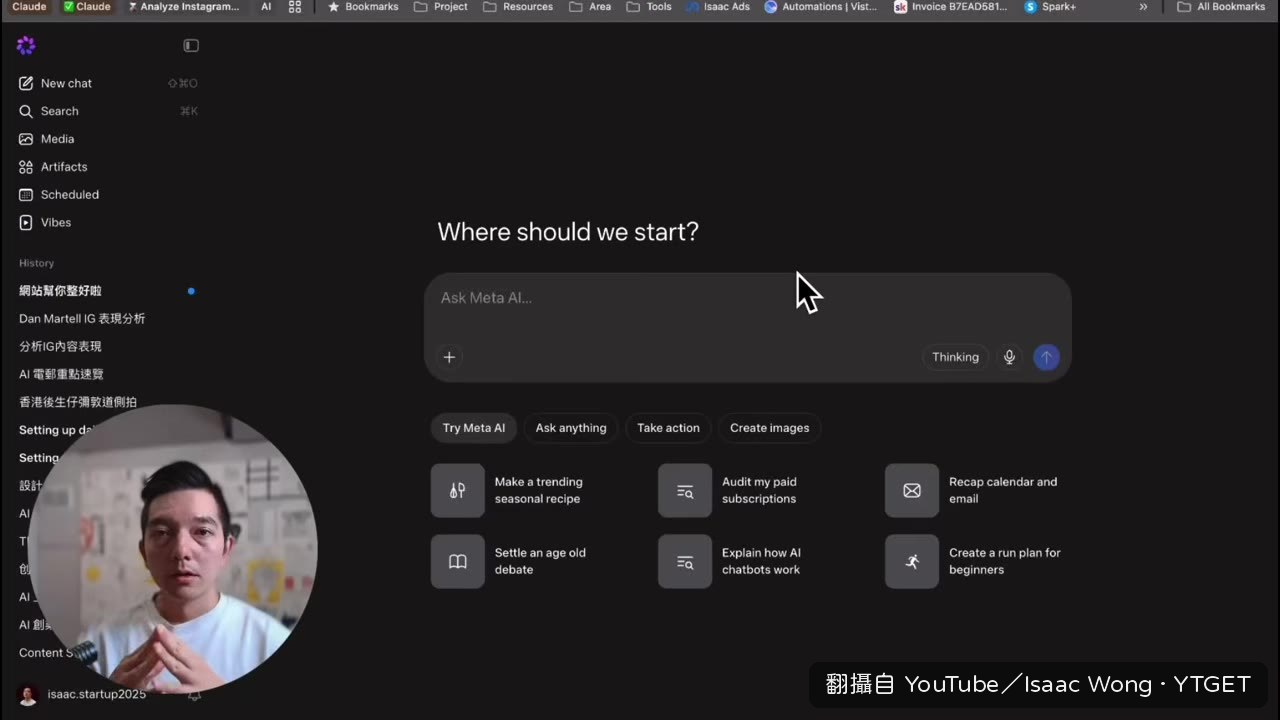
Task: Open the Analyze Instagram bookmark
Action: coord(183,7)
